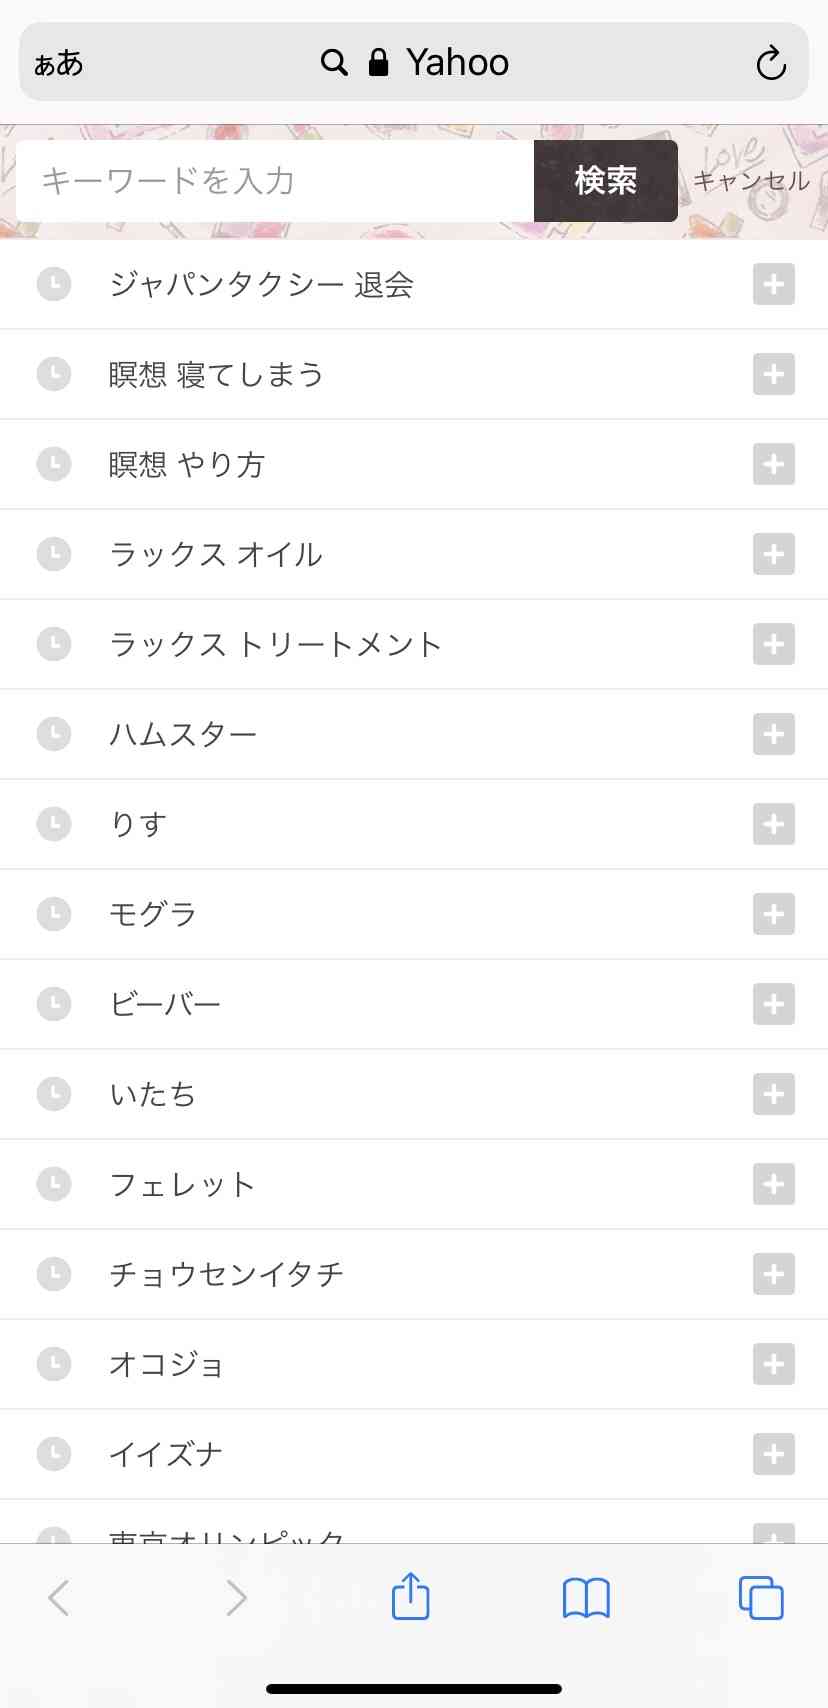Tap the plus icon beside ジャパンタクシー 退会

[x=773, y=284]
